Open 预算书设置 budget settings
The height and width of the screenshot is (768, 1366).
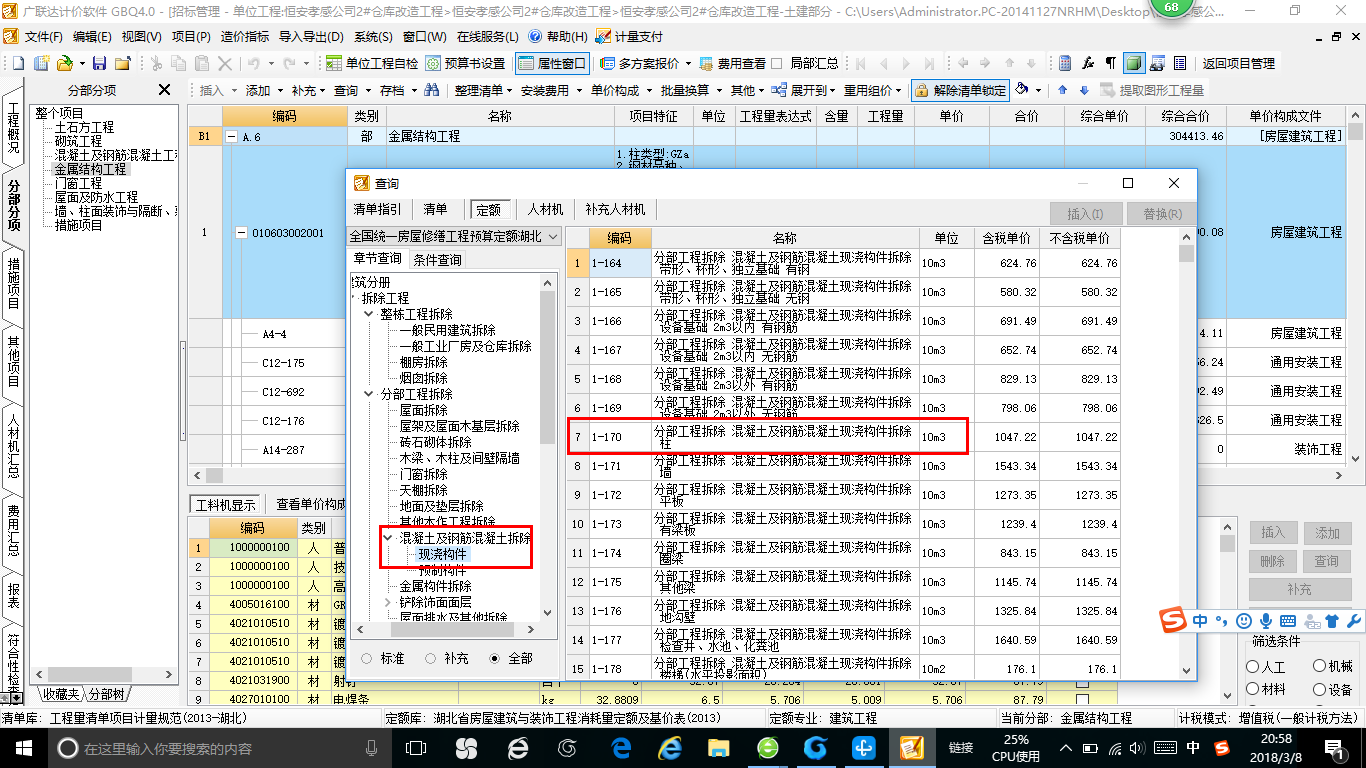466,63
